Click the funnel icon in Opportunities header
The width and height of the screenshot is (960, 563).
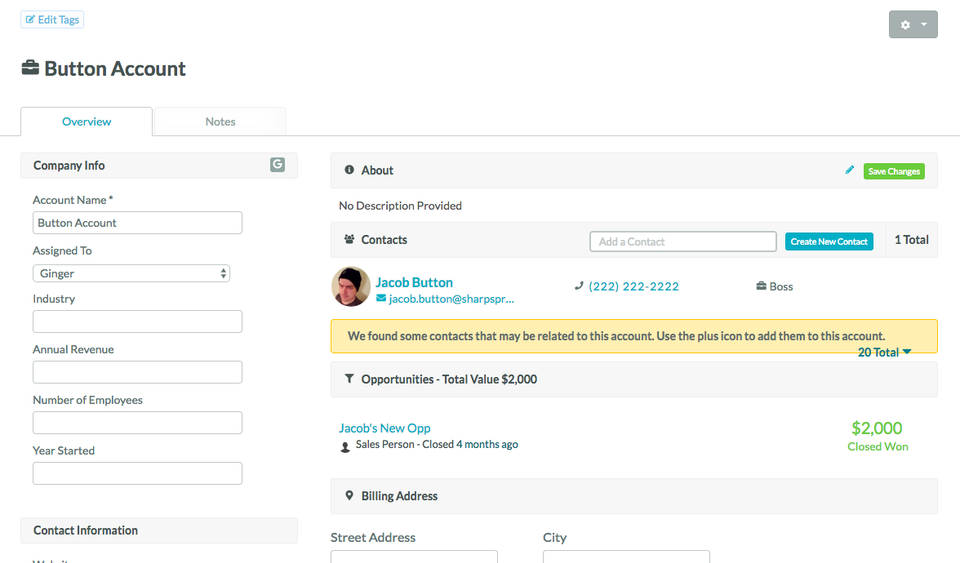pyautogui.click(x=349, y=379)
